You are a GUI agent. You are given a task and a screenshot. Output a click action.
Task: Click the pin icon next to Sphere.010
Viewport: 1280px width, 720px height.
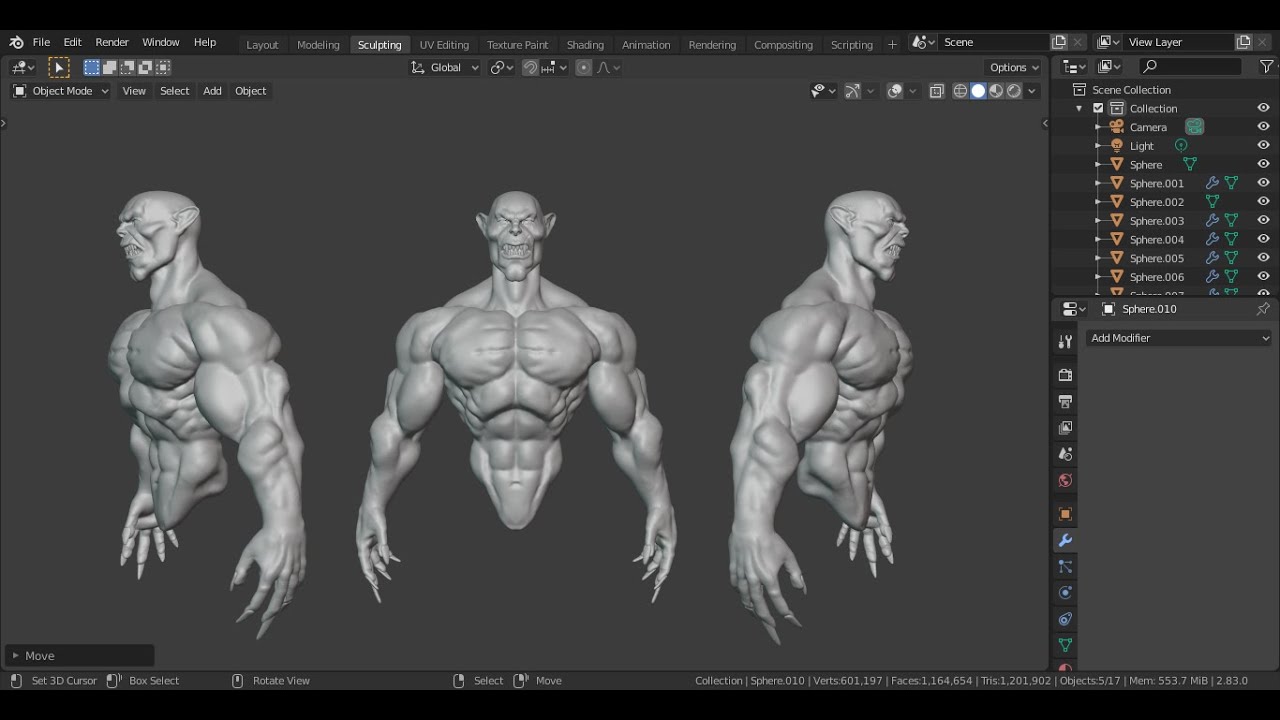[1263, 309]
